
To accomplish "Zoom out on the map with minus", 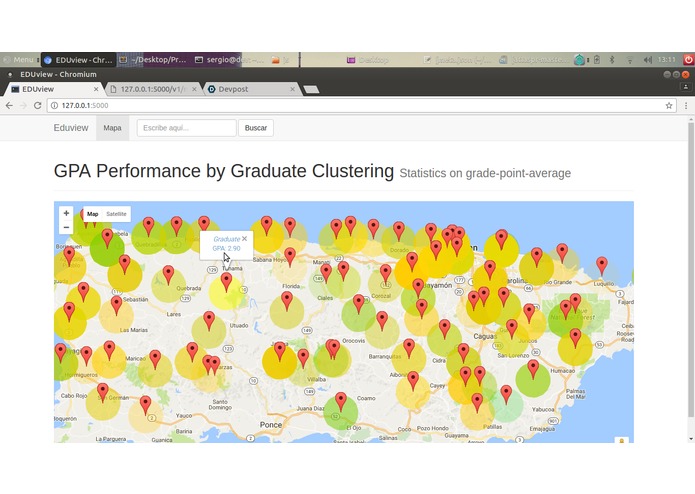I will pos(66,227).
